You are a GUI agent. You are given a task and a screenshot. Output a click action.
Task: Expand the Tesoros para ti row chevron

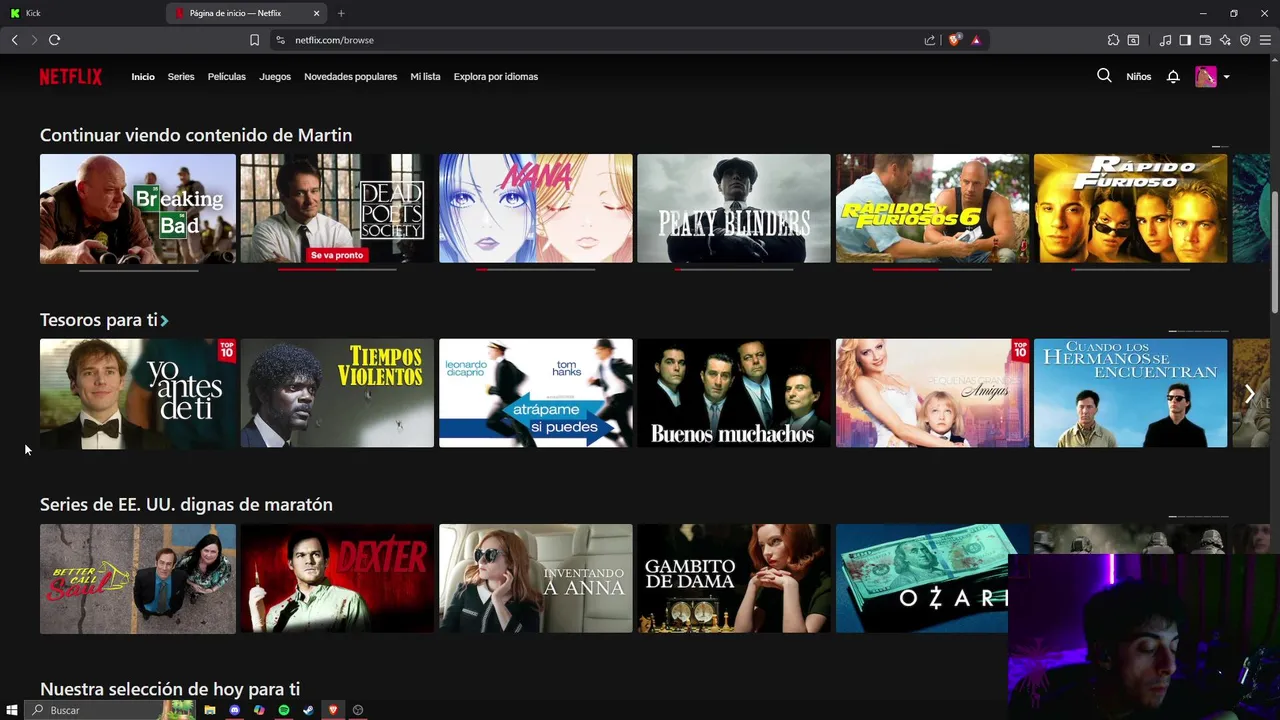coord(165,321)
